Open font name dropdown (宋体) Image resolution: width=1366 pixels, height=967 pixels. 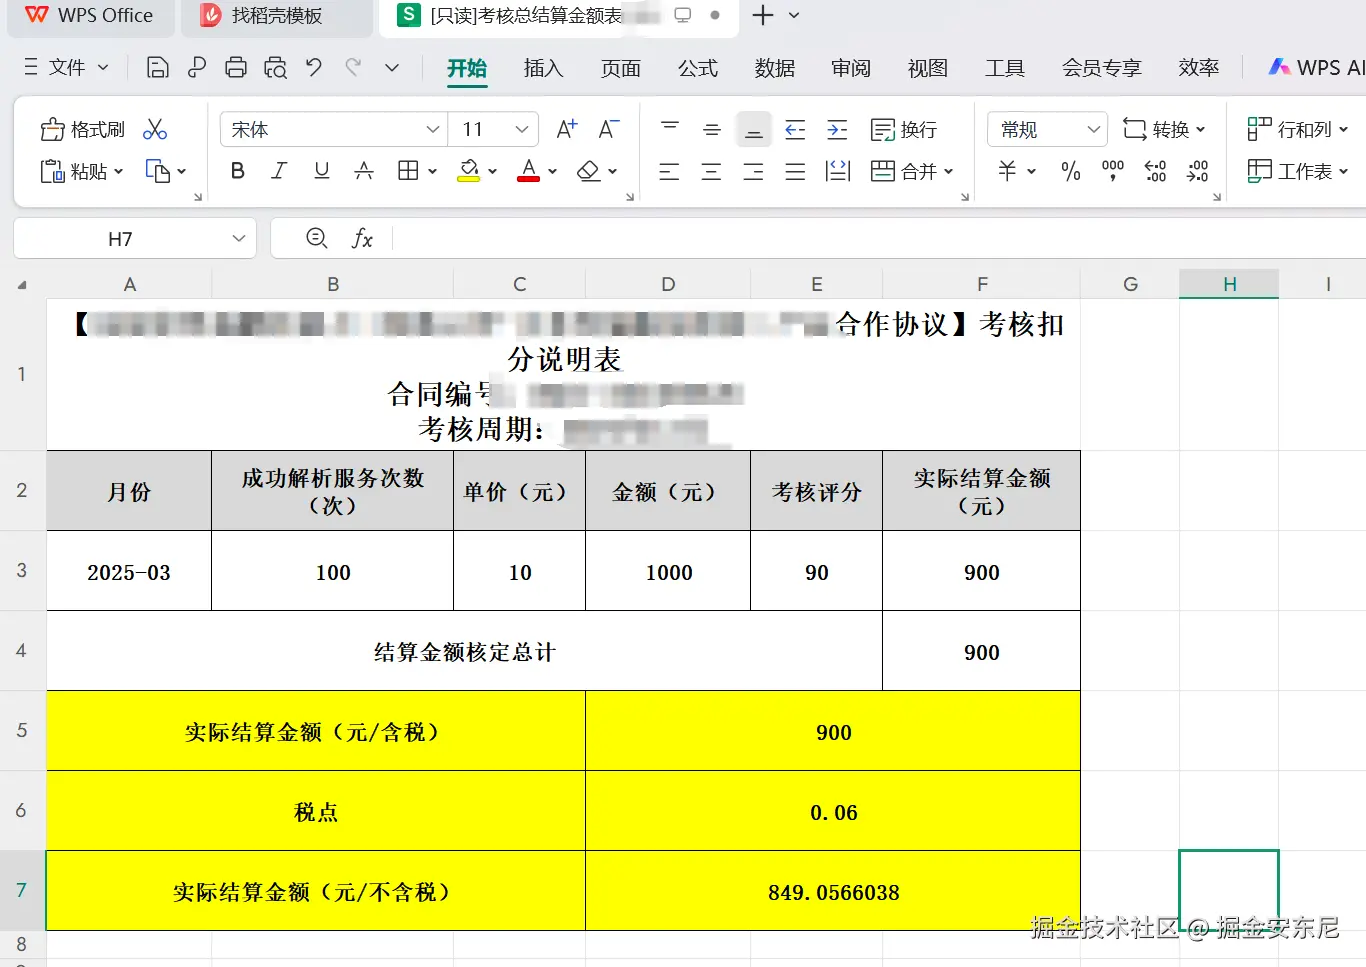433,129
